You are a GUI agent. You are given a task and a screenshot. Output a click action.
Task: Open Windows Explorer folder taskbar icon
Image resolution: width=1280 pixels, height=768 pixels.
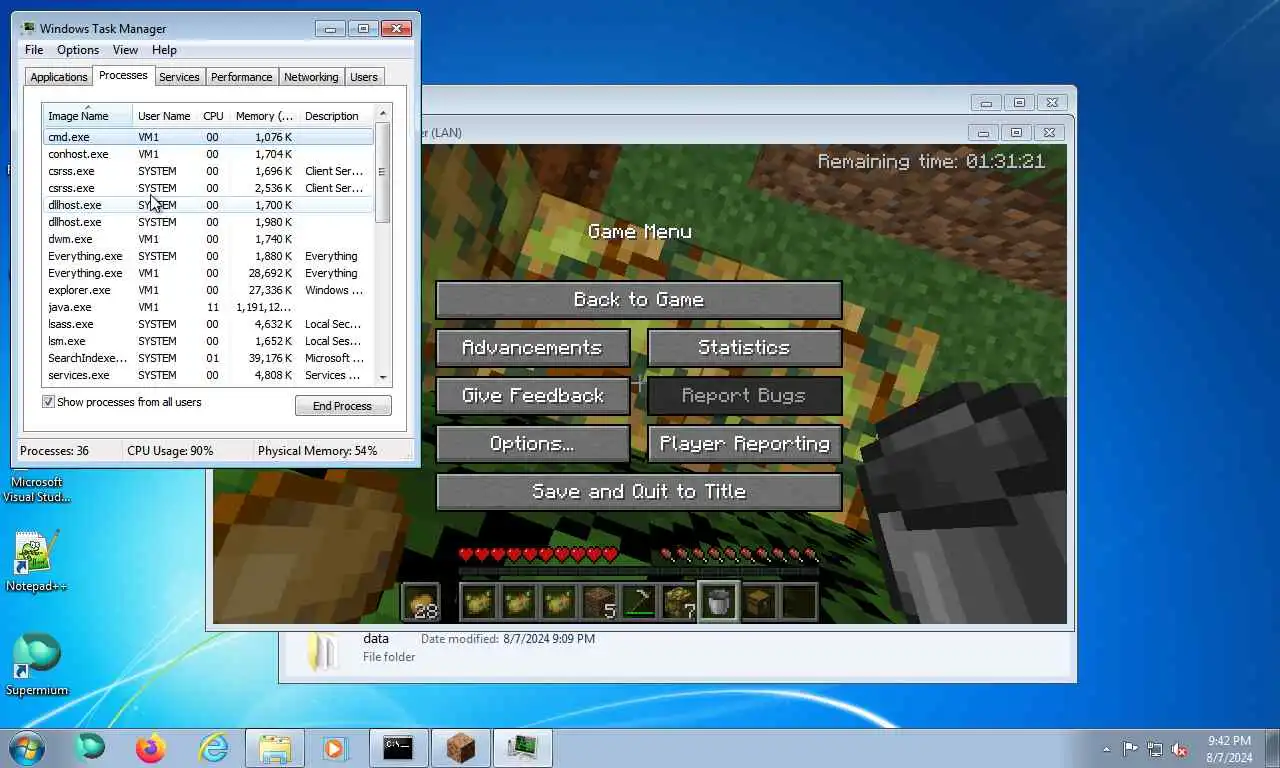point(275,748)
